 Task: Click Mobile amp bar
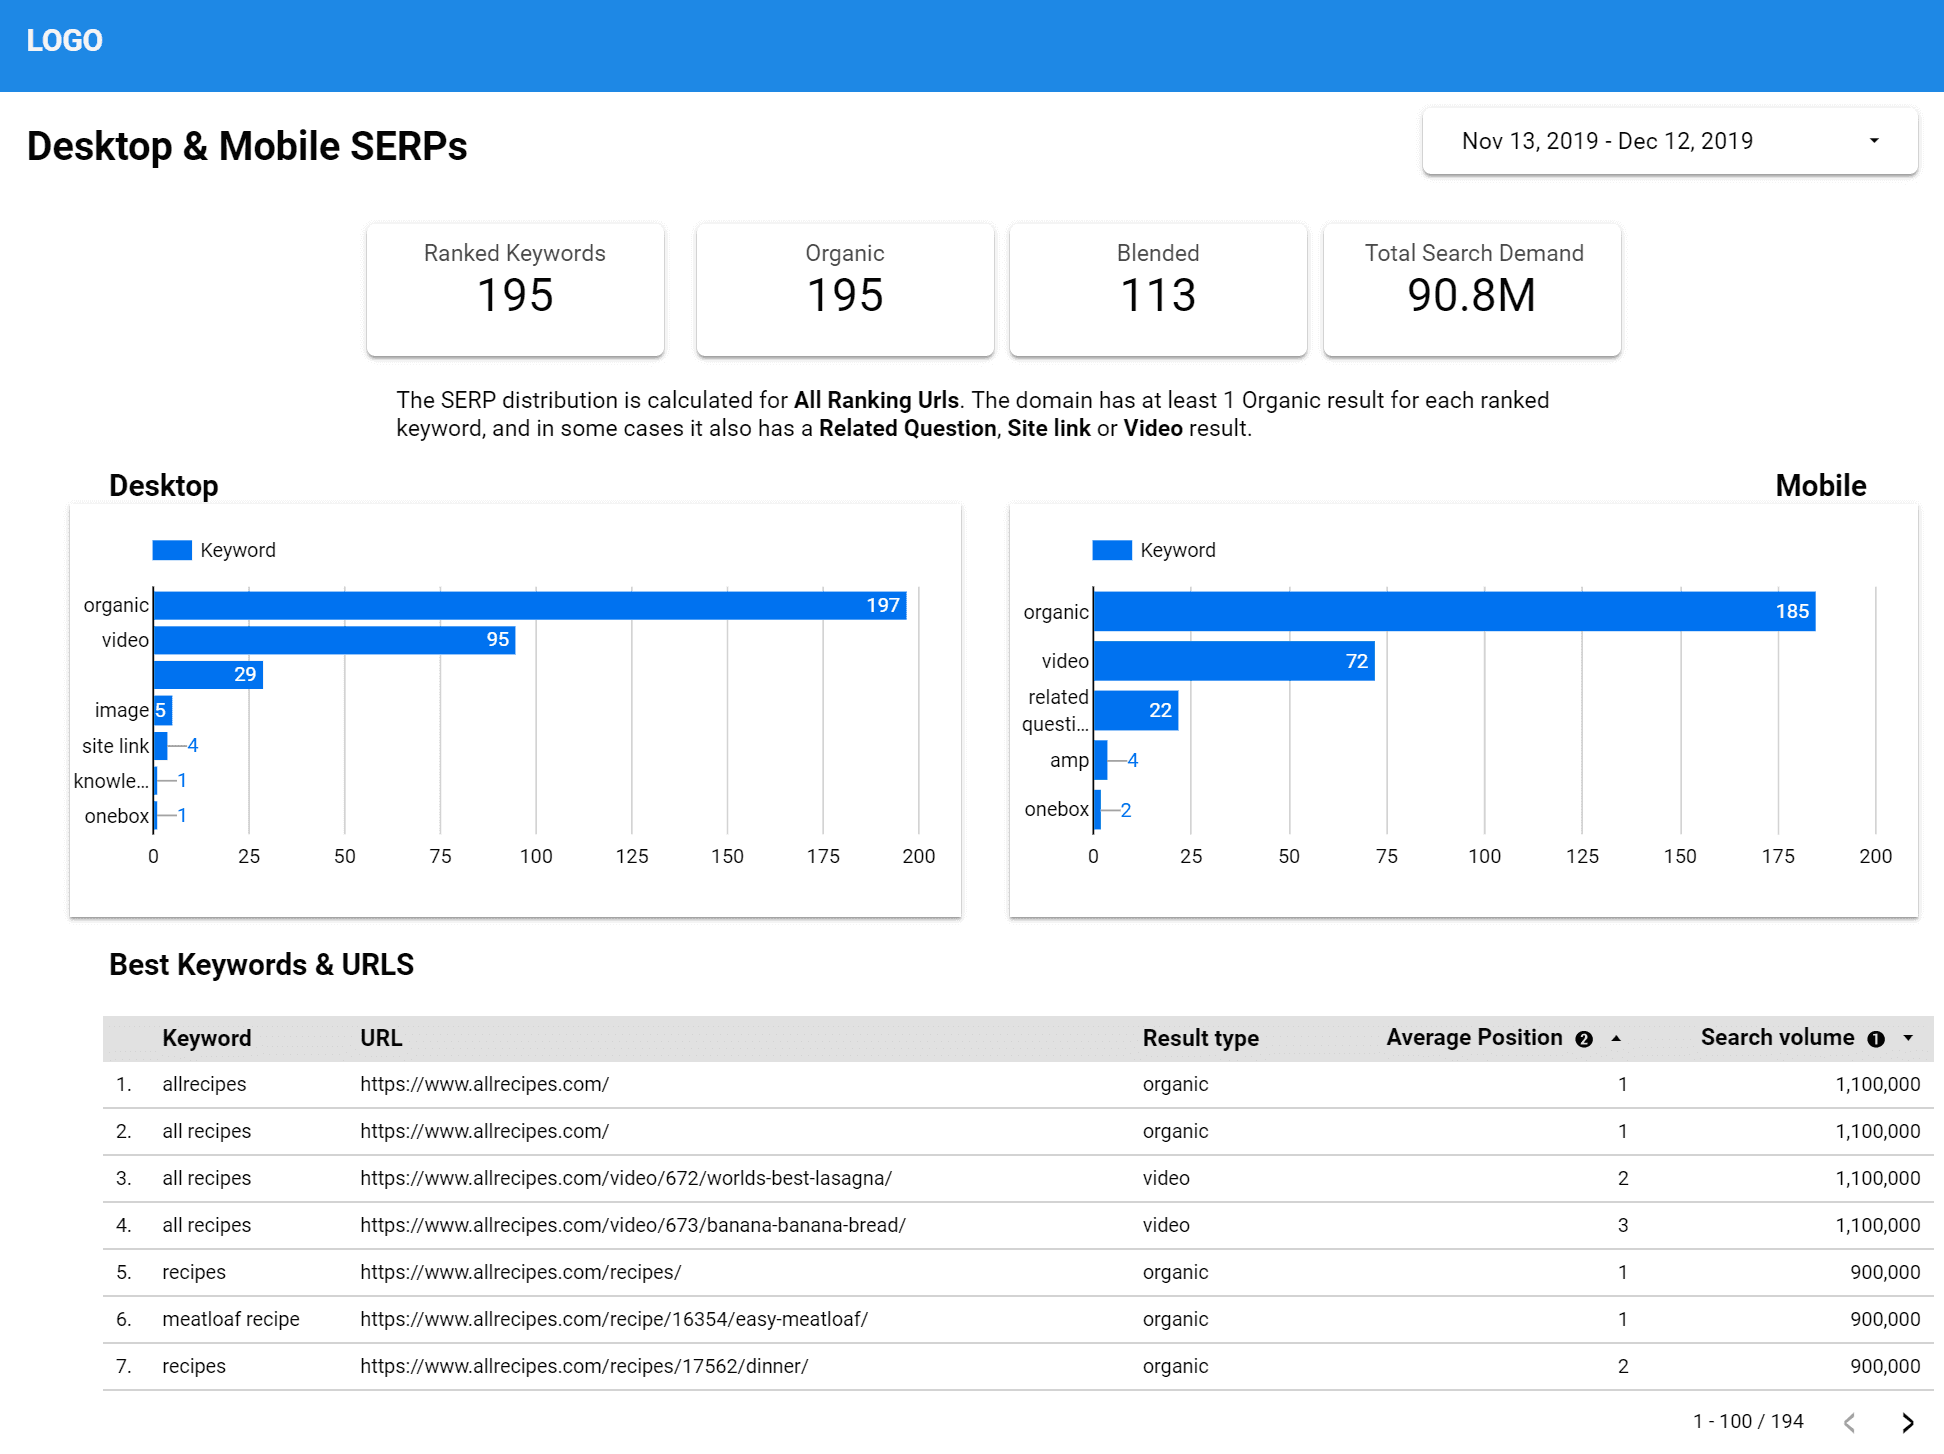(x=1101, y=760)
